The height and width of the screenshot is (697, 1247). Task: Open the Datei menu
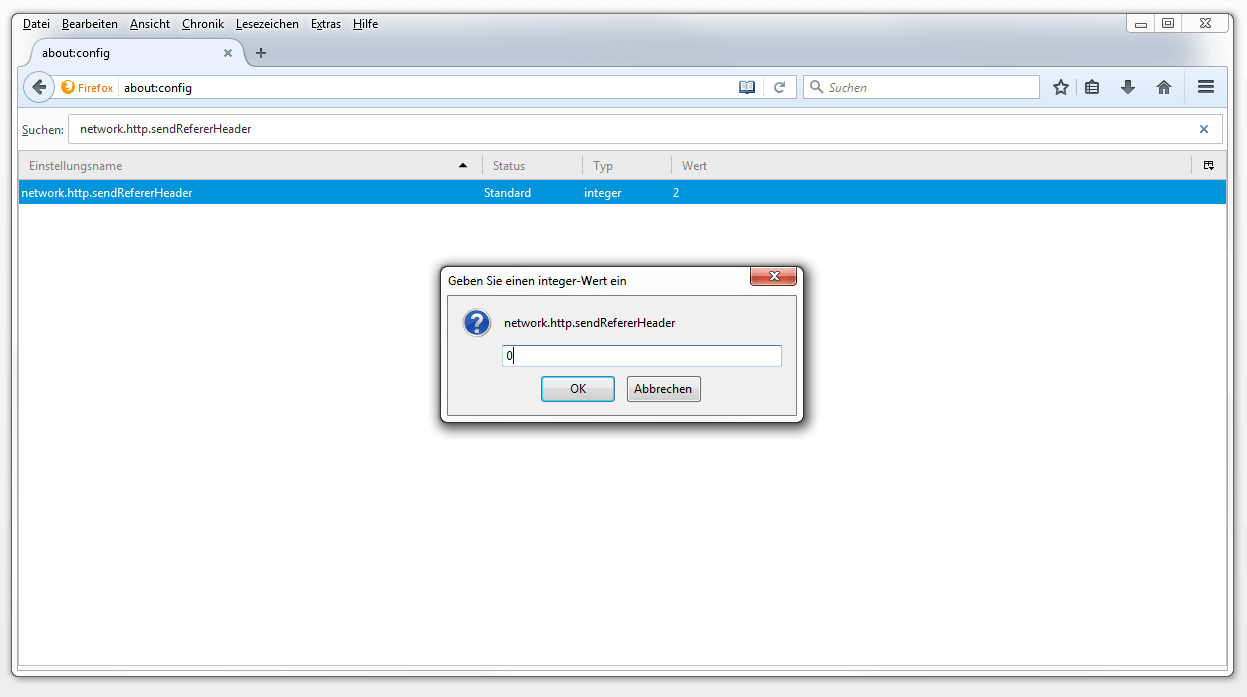(36, 24)
